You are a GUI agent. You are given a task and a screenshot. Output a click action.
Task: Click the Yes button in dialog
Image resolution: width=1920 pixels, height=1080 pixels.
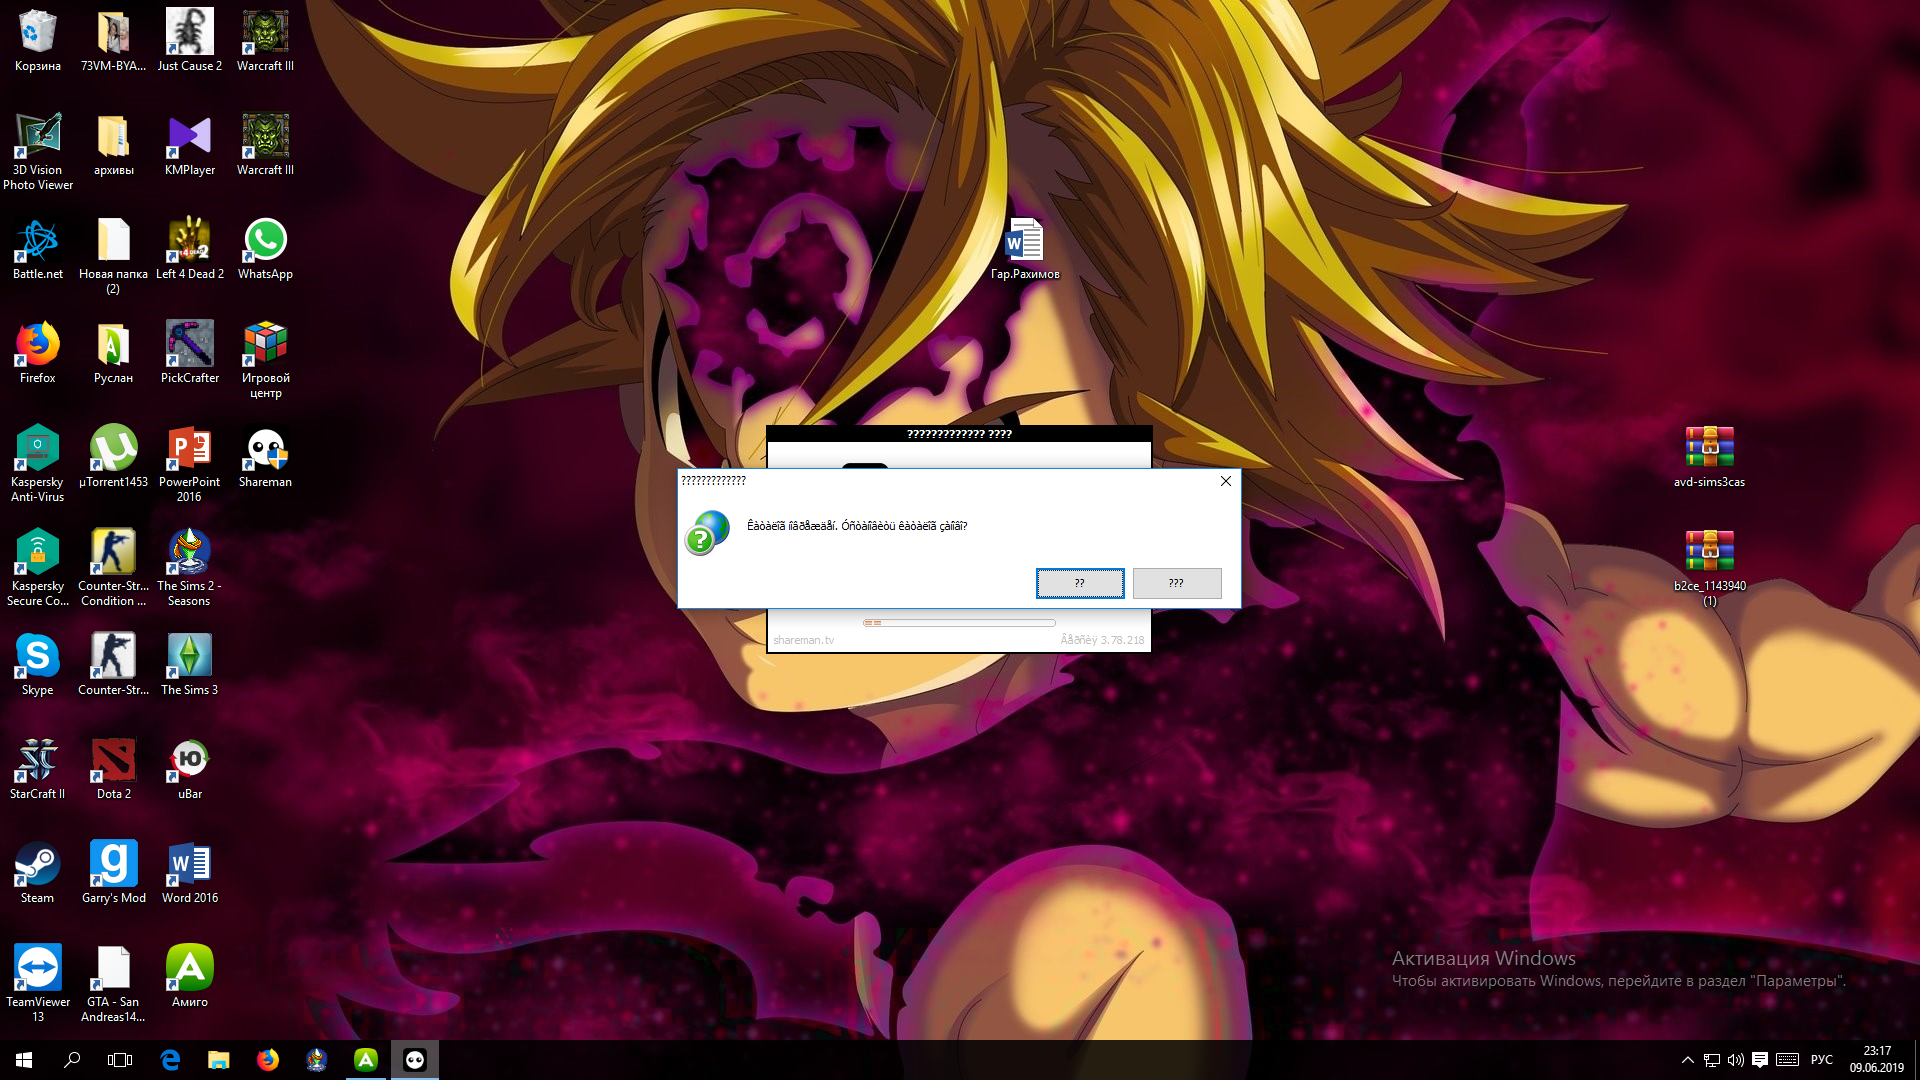tap(1079, 583)
